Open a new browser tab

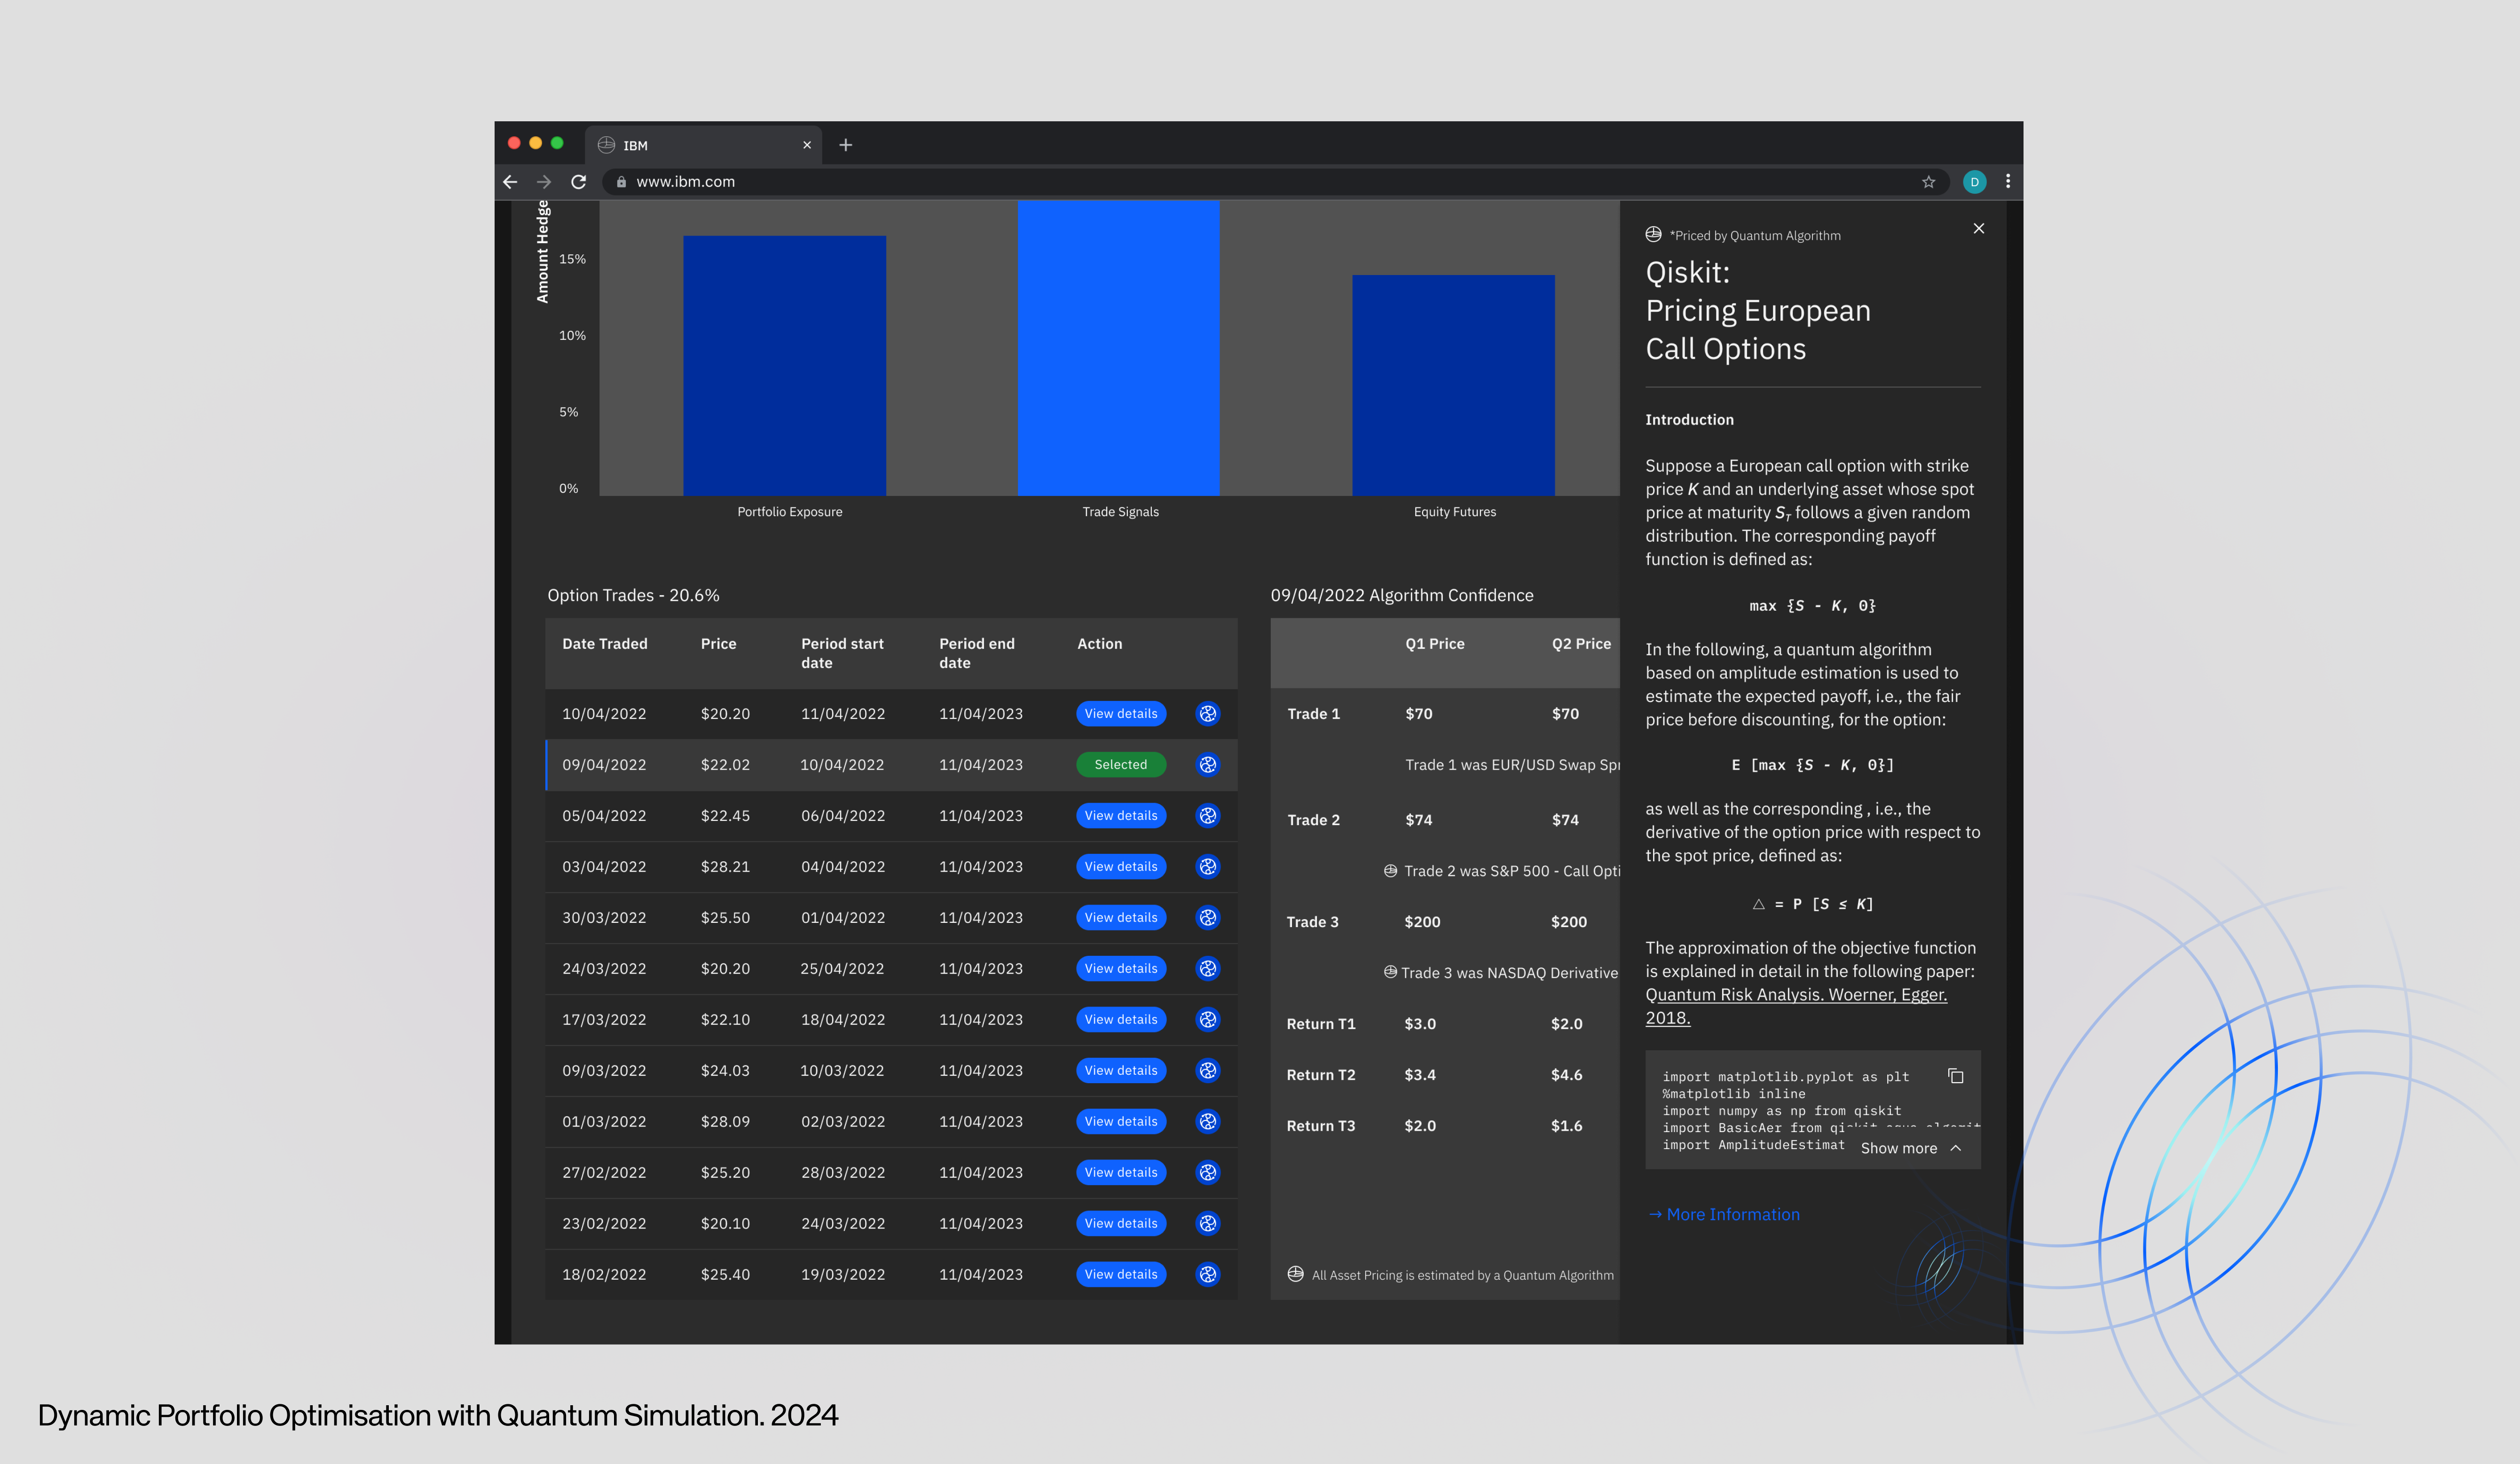845,145
